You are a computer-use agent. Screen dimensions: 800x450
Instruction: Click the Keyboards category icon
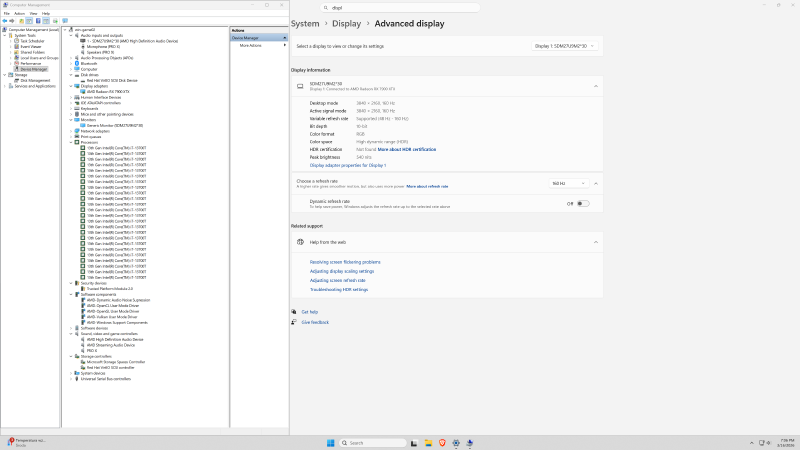coord(77,108)
